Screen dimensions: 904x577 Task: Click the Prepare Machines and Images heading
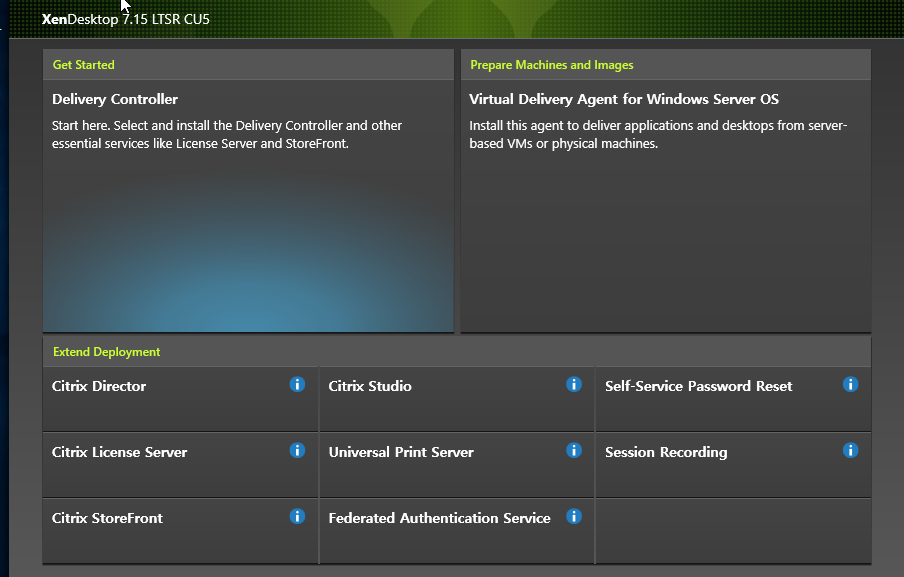[x=552, y=65]
